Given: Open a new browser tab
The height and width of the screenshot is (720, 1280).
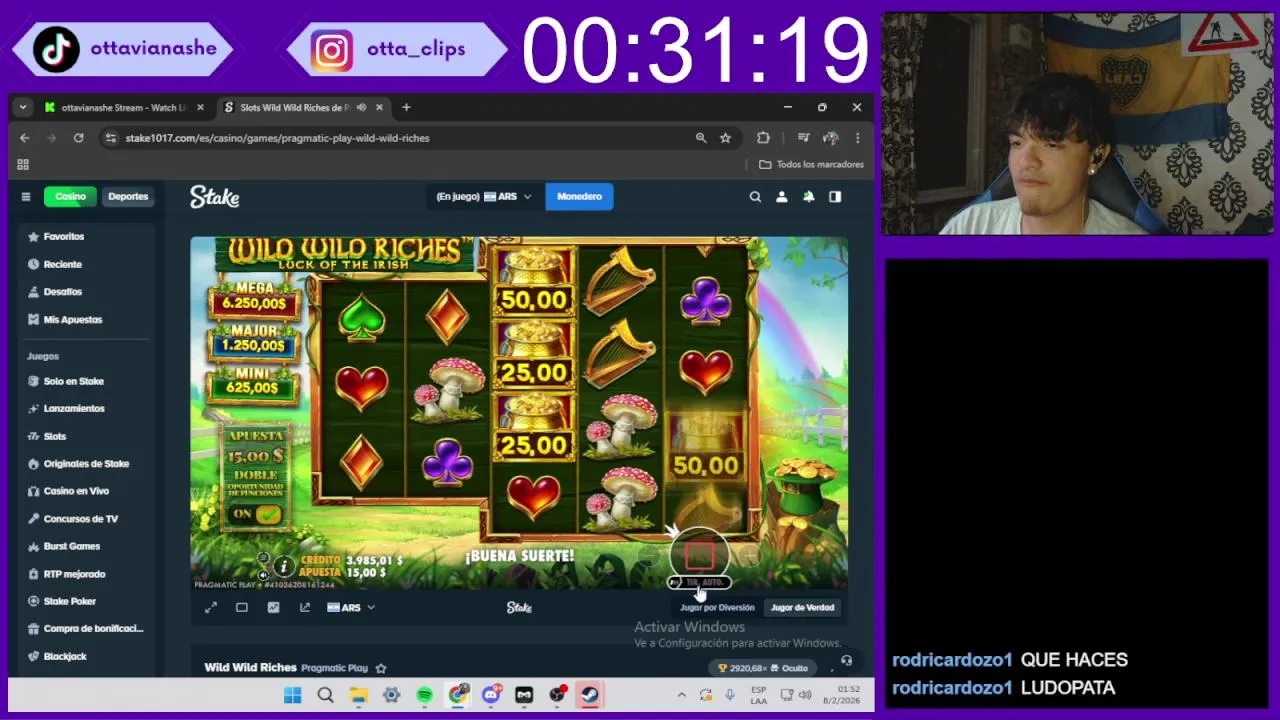Looking at the screenshot, I should pyautogui.click(x=406, y=107).
